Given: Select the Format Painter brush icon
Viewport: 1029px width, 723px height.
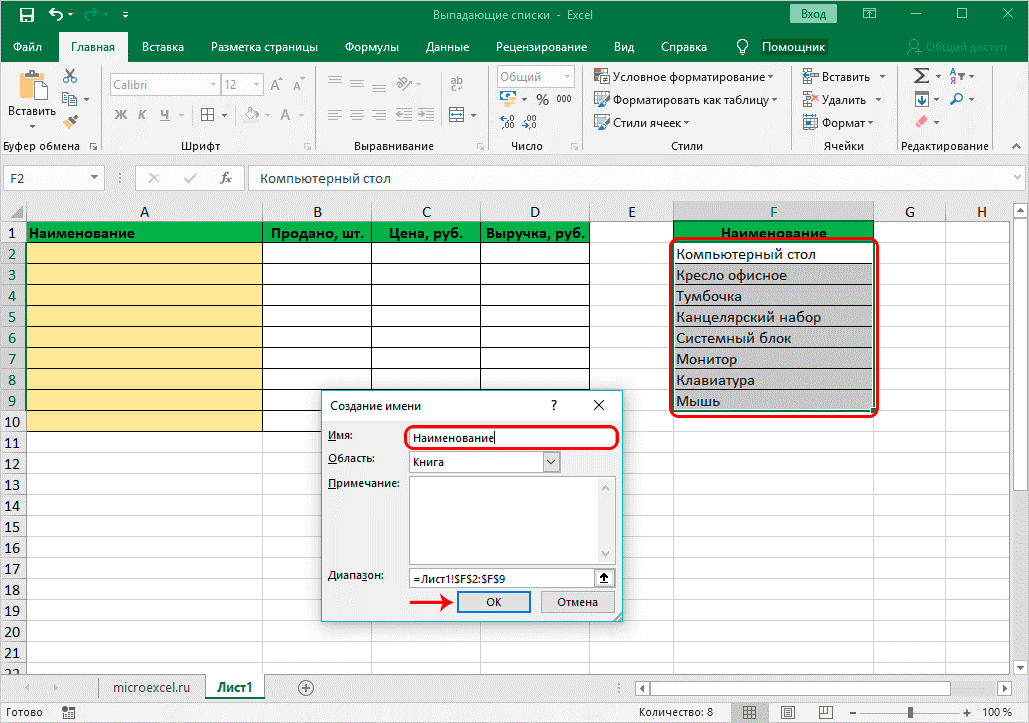Looking at the screenshot, I should [x=70, y=121].
